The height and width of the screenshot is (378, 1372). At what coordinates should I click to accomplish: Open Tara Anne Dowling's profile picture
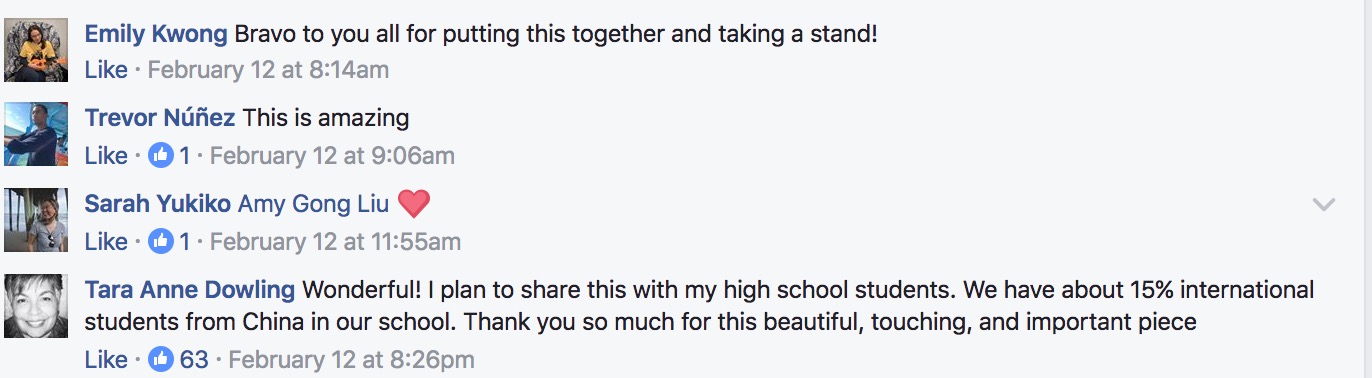click(x=36, y=306)
